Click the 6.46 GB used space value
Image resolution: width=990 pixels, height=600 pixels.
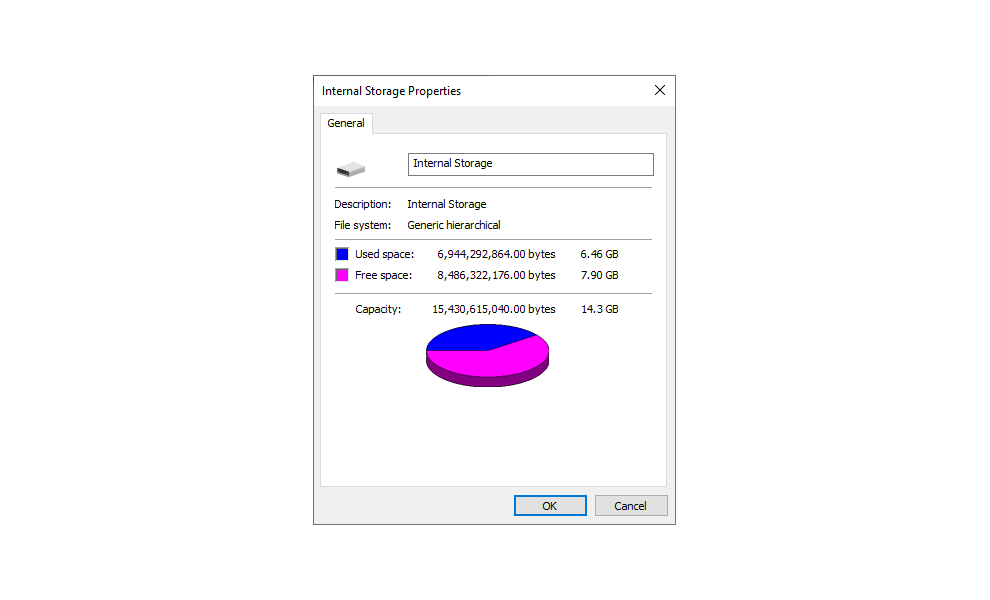pos(599,254)
